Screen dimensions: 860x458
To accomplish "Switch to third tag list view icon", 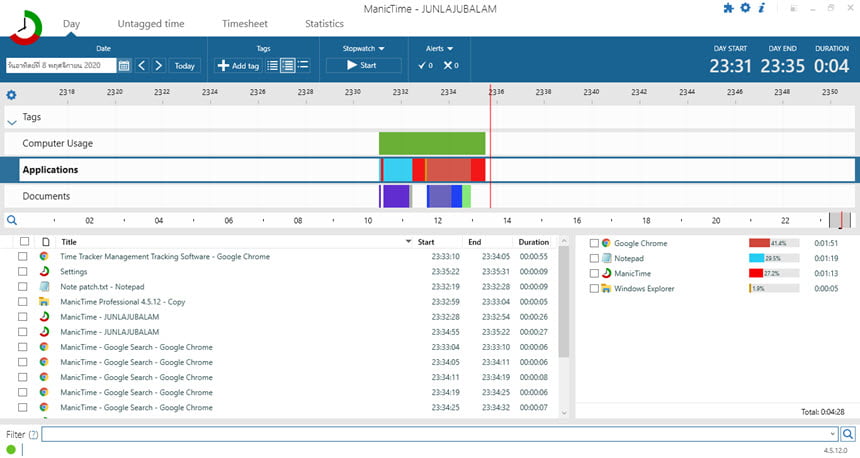I will tap(303, 66).
